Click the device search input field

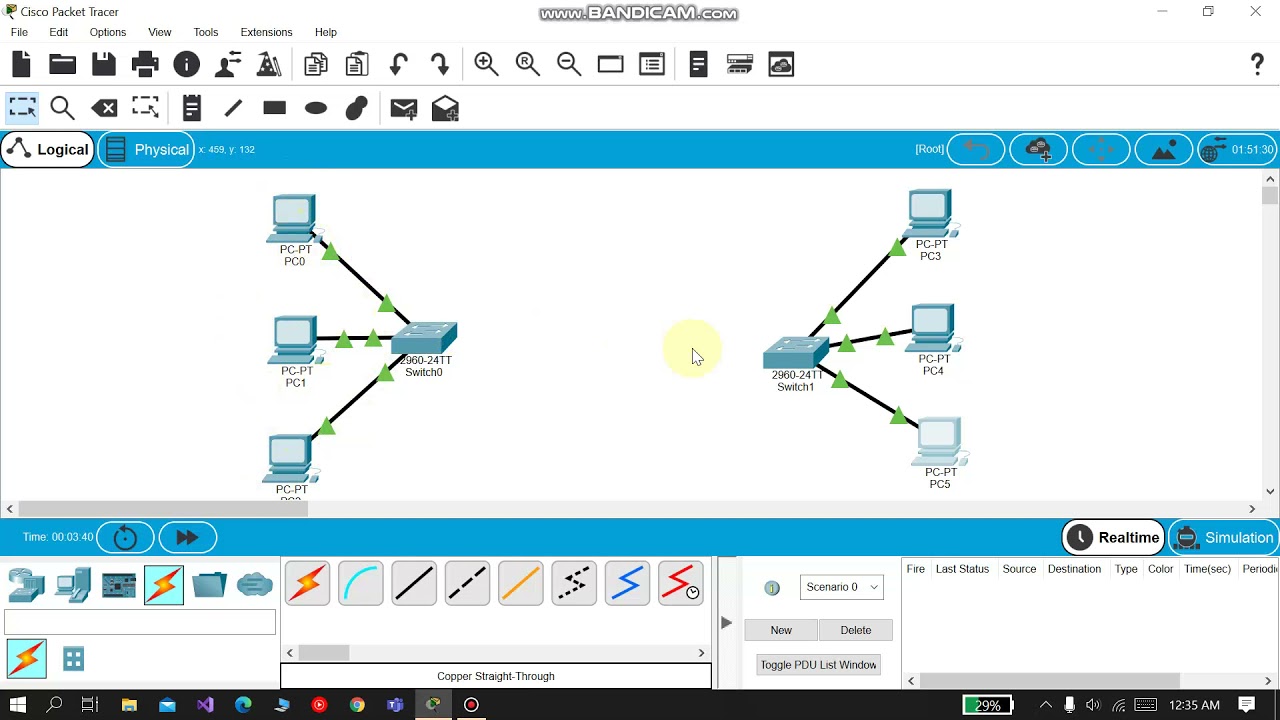(x=140, y=622)
